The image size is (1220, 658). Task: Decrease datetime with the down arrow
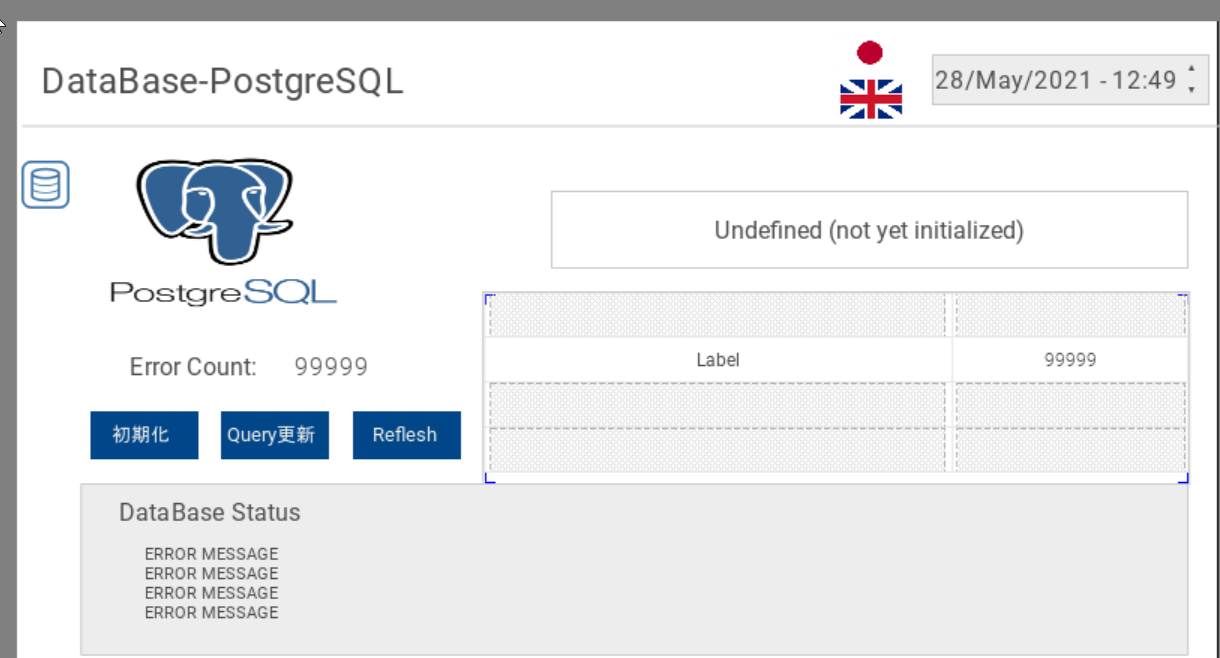[x=1191, y=90]
